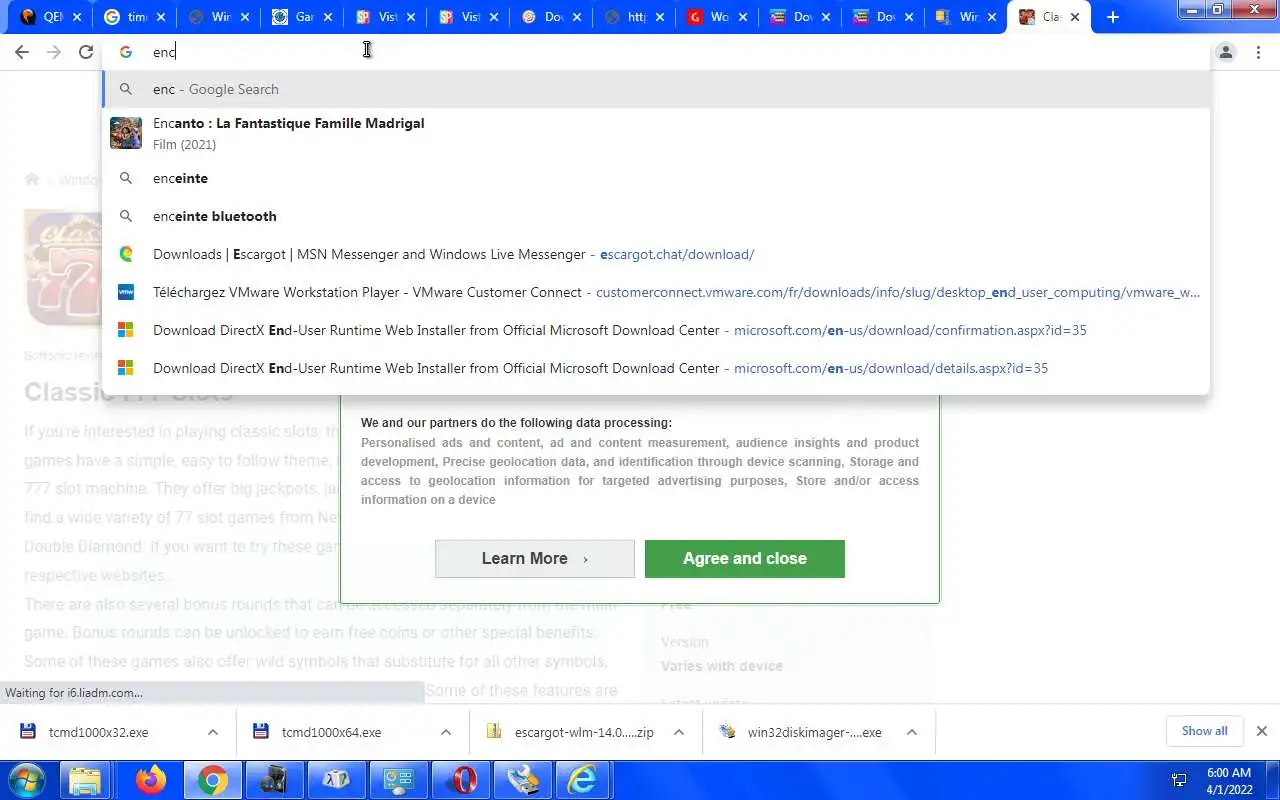Click the tcmd1000x32.exe download file icon

[x=27, y=732]
